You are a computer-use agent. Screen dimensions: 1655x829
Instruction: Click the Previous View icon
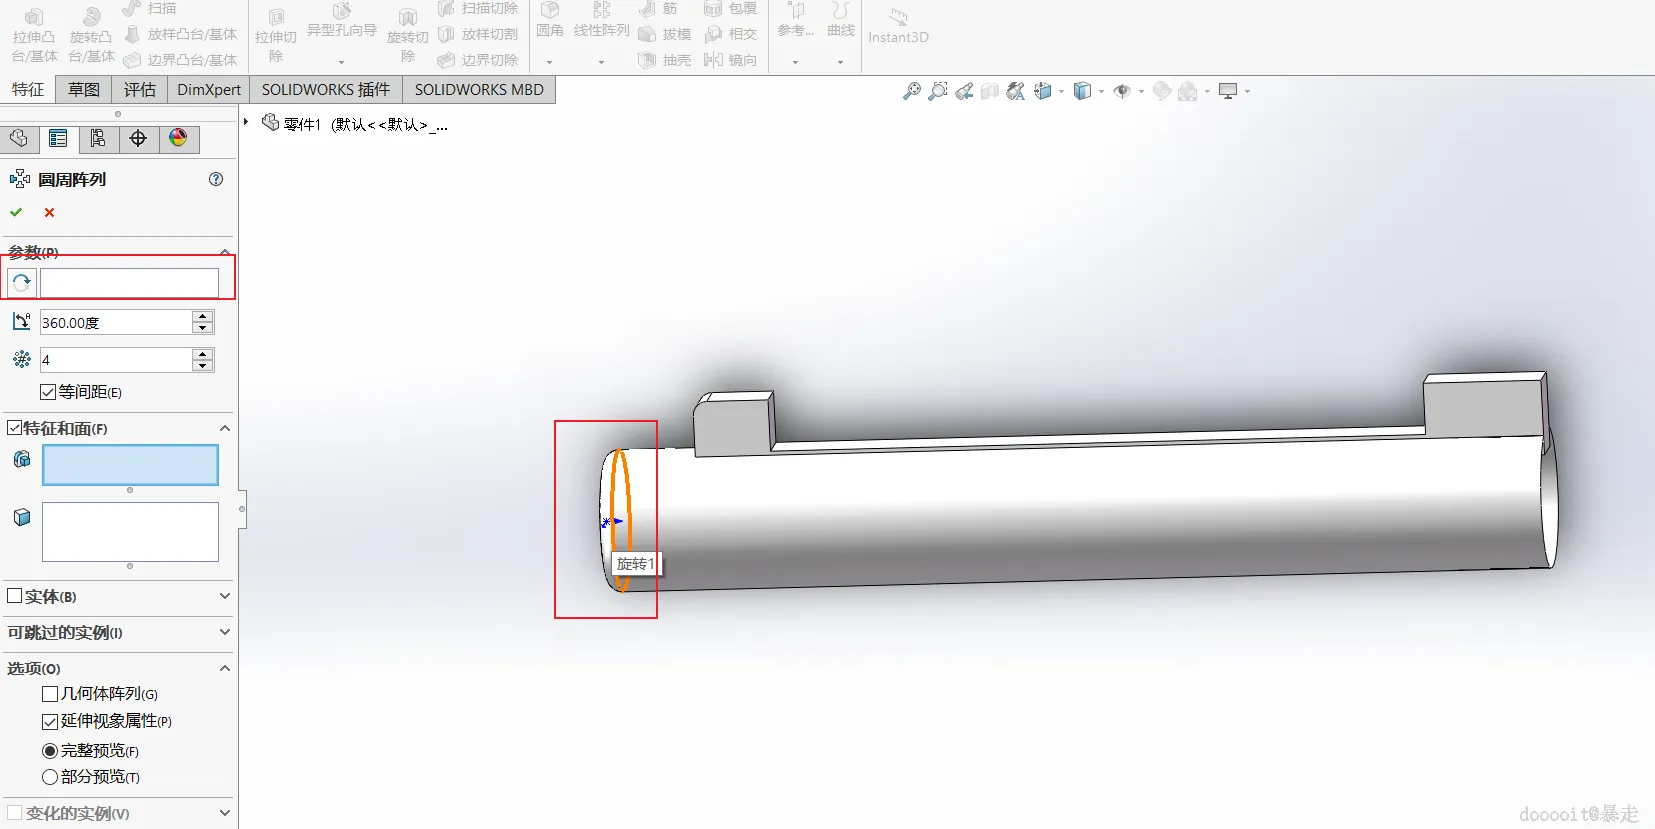964,91
